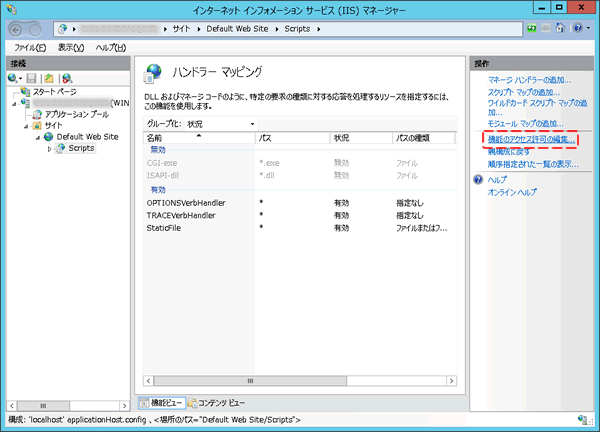Select the OPTIONSVerbHandler row
Screen dimensions: 600x432
point(300,203)
